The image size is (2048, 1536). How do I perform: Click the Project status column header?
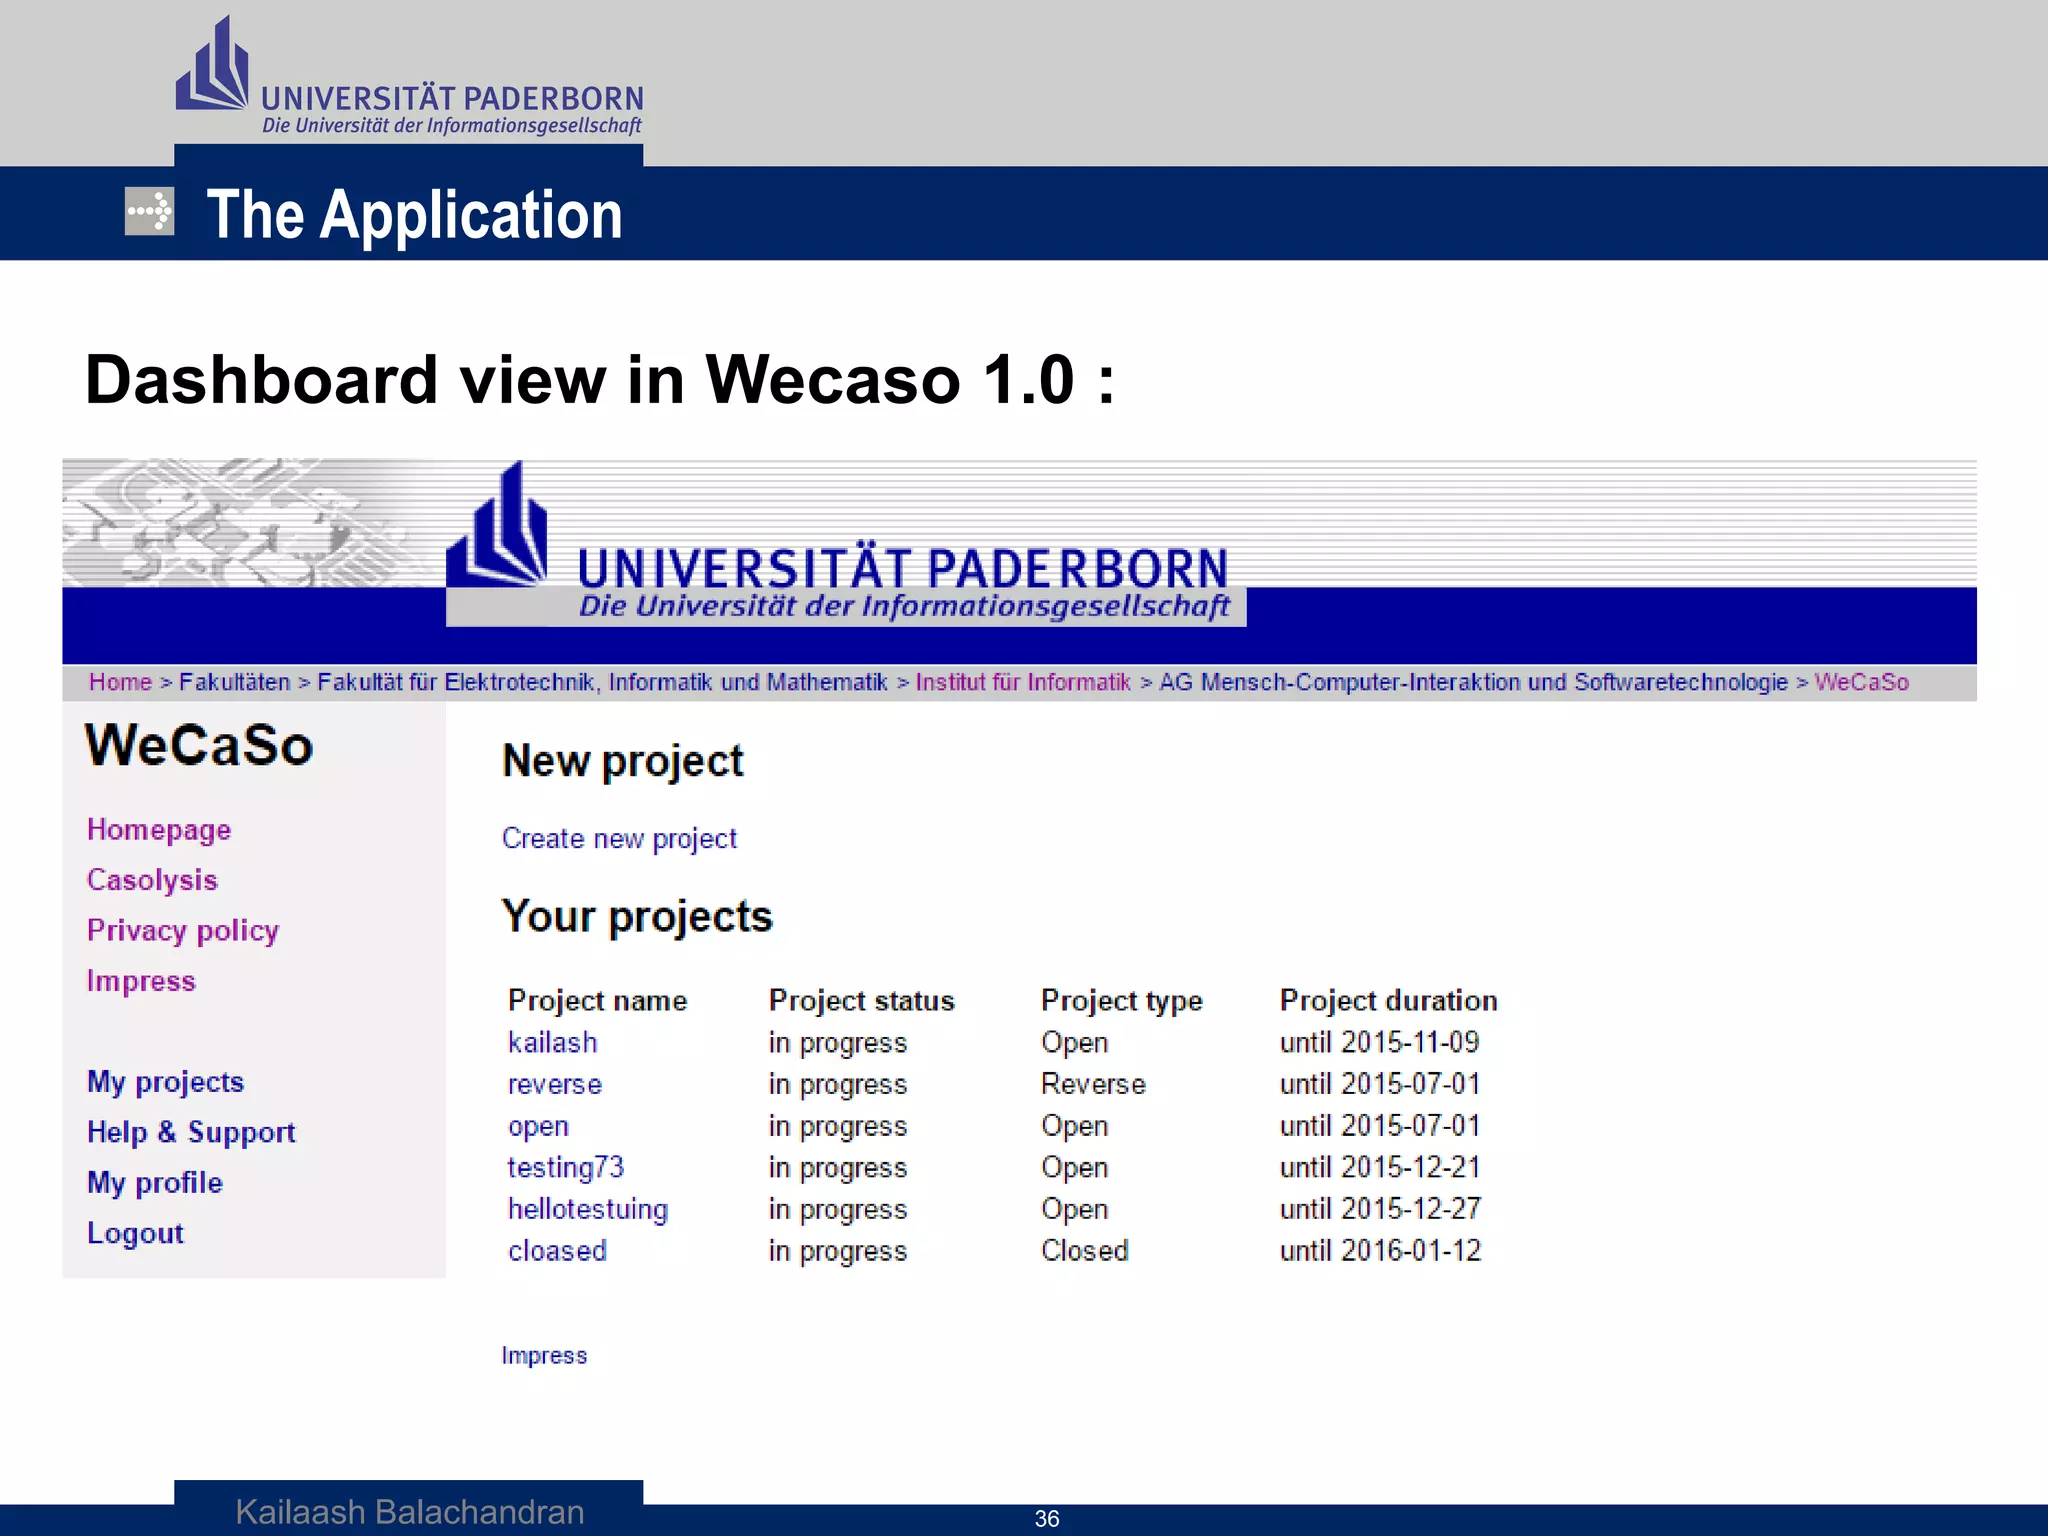(x=861, y=1001)
